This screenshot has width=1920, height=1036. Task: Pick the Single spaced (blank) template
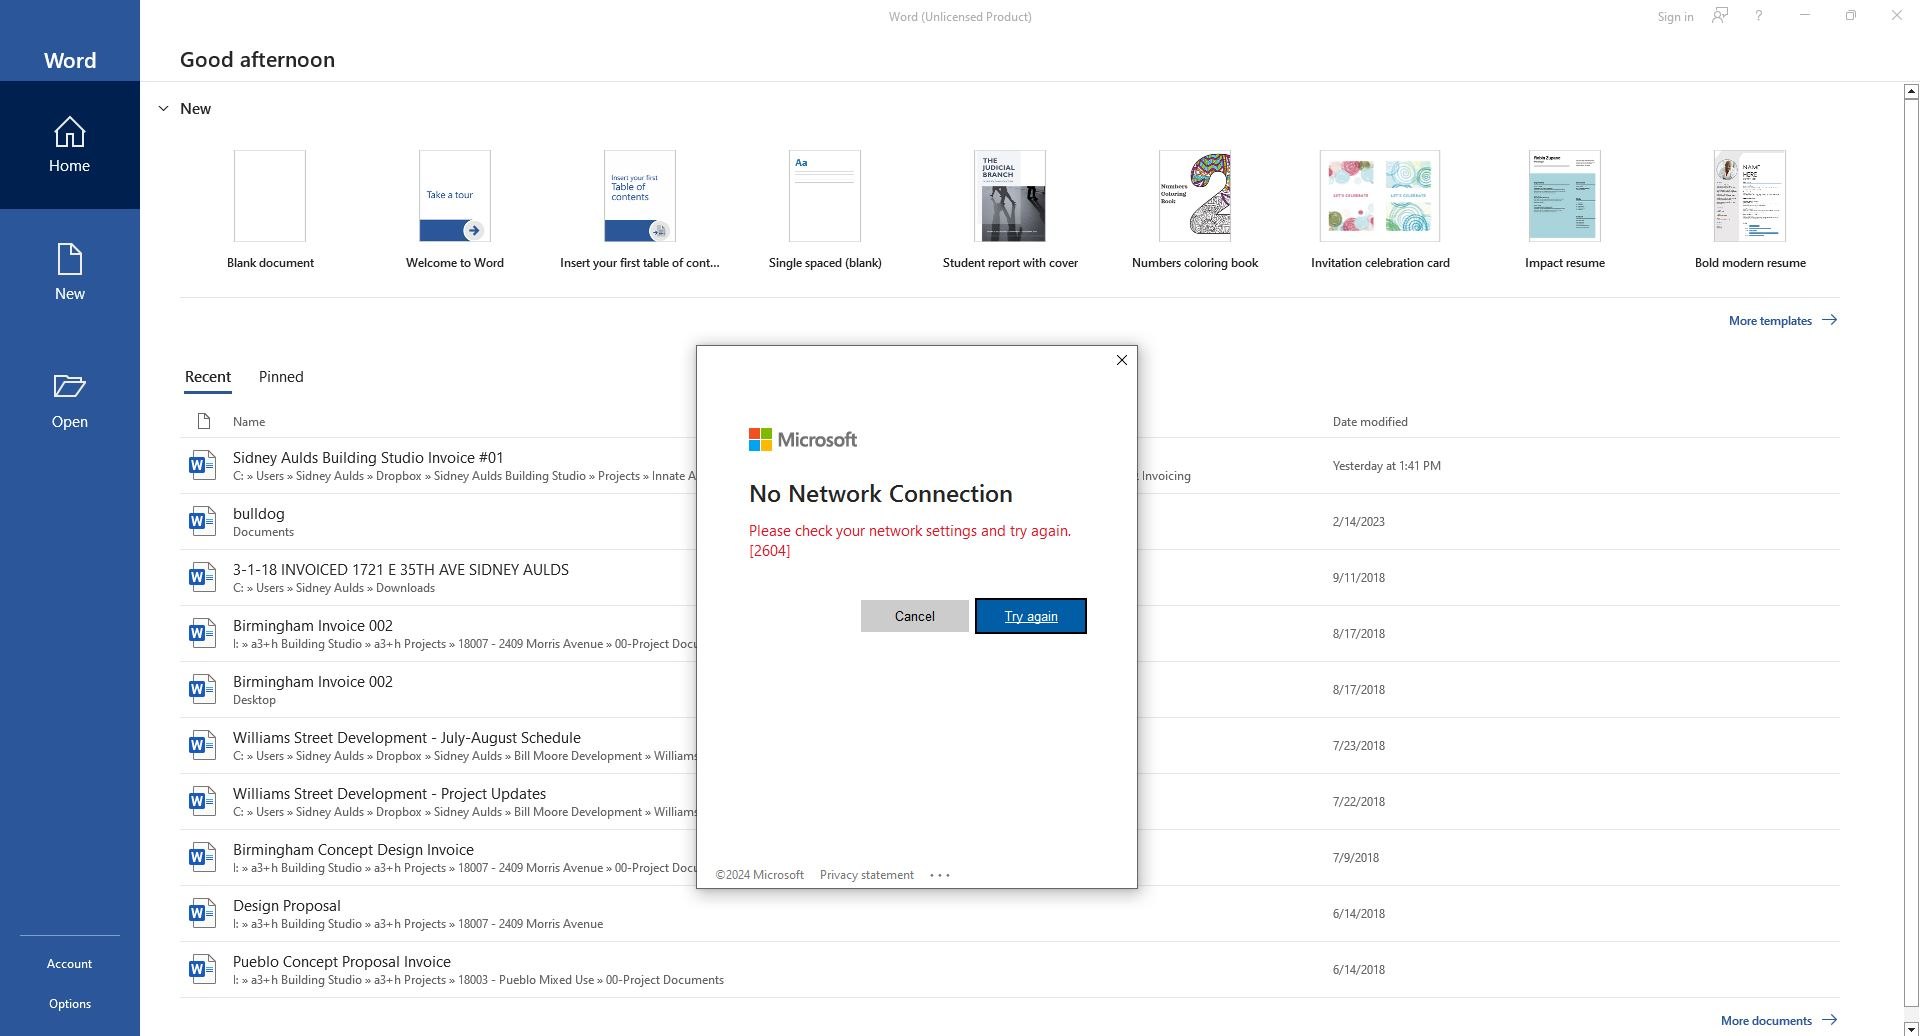click(825, 210)
